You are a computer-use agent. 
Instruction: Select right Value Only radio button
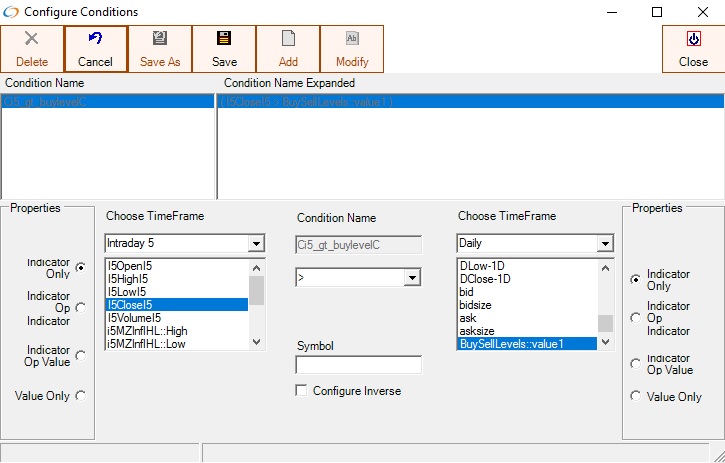pyautogui.click(x=635, y=397)
